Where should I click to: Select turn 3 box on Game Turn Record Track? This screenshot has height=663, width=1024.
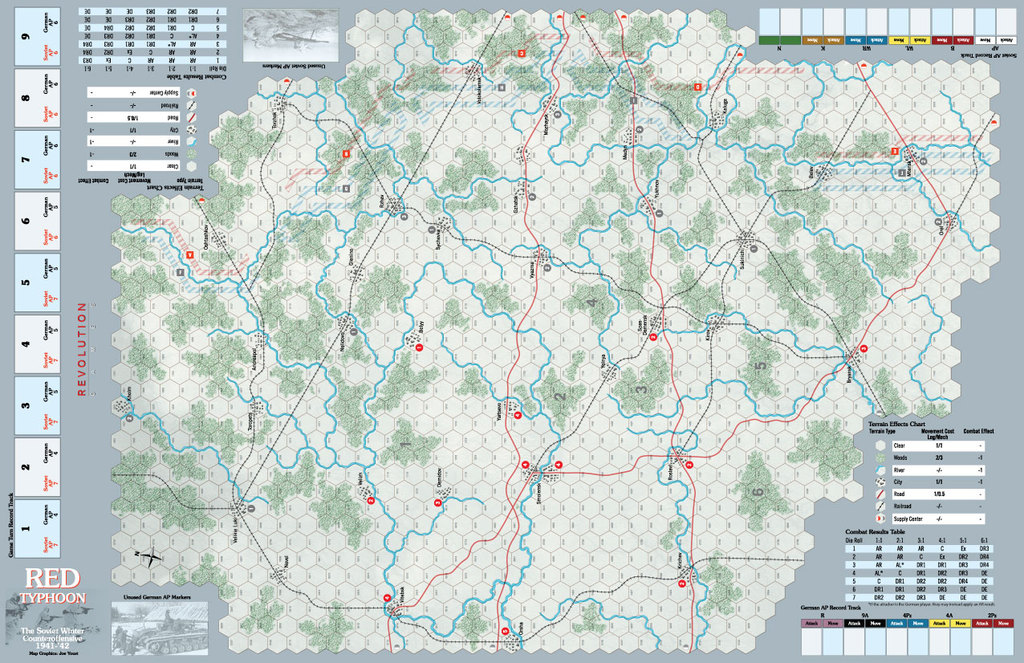(x=38, y=406)
